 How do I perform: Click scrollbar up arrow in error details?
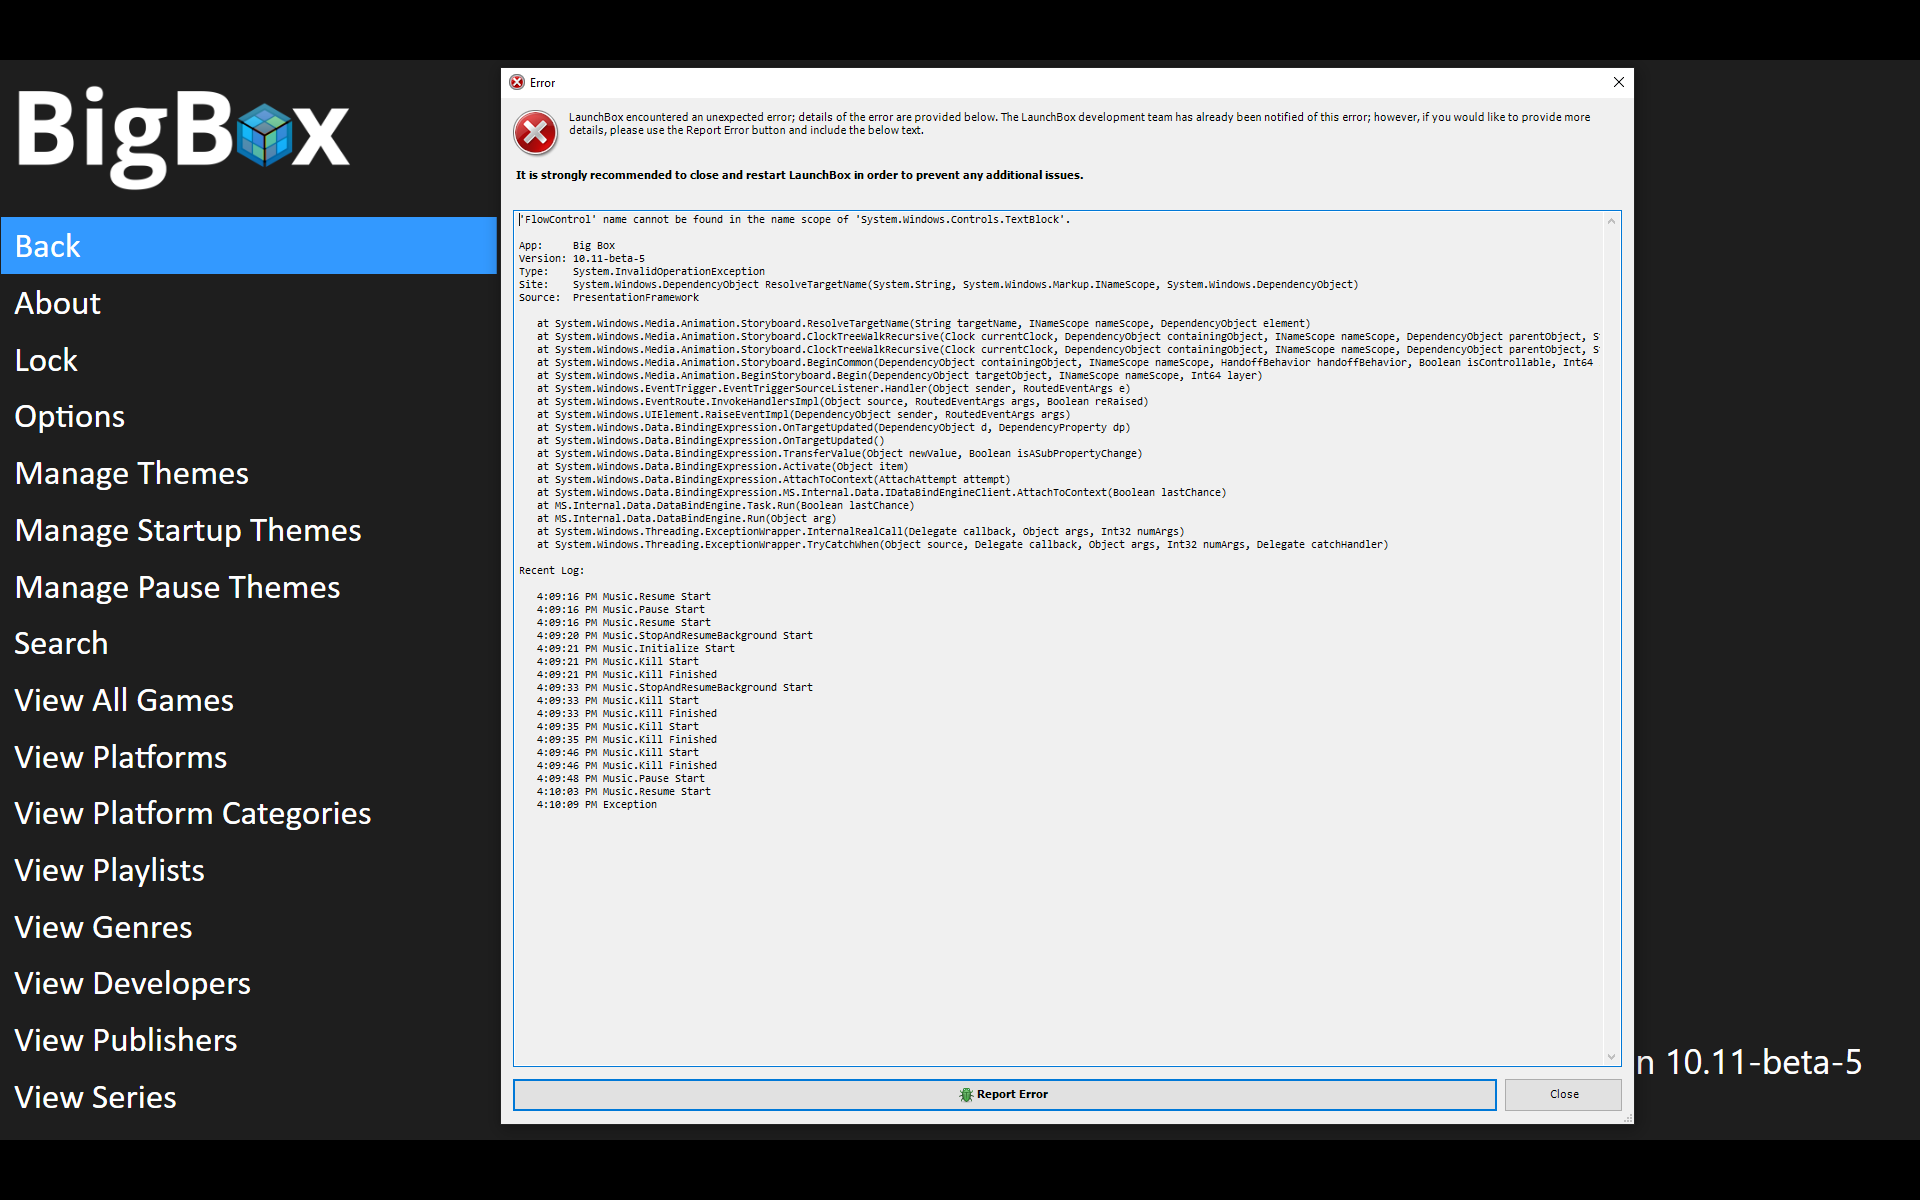pos(1611,221)
